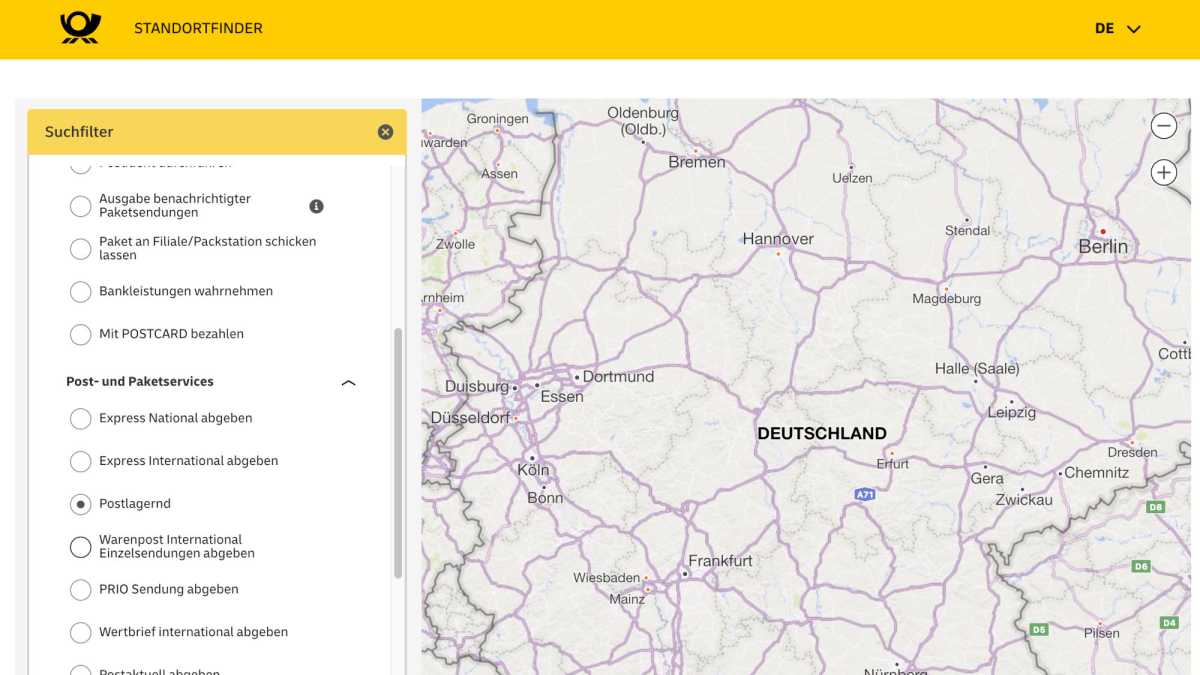Image resolution: width=1200 pixels, height=675 pixels.
Task: Select Wertbrief international abgeben
Action: (x=81, y=632)
